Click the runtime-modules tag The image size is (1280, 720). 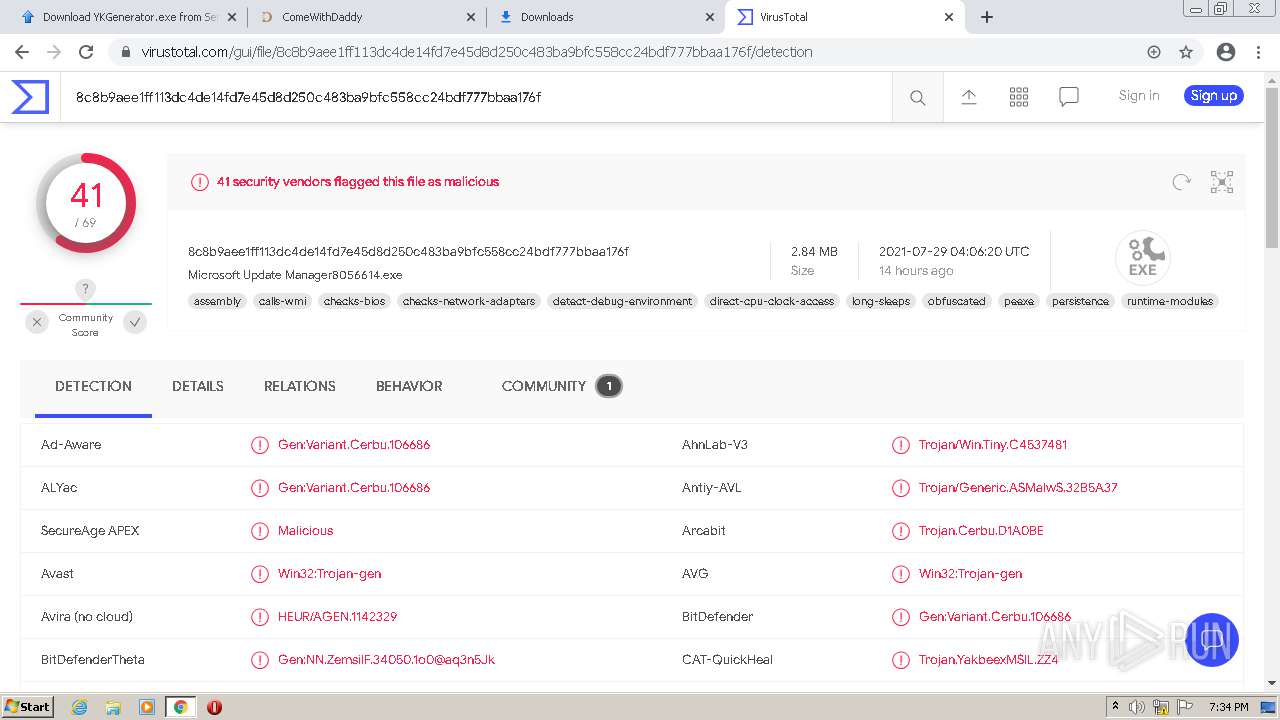[1170, 301]
